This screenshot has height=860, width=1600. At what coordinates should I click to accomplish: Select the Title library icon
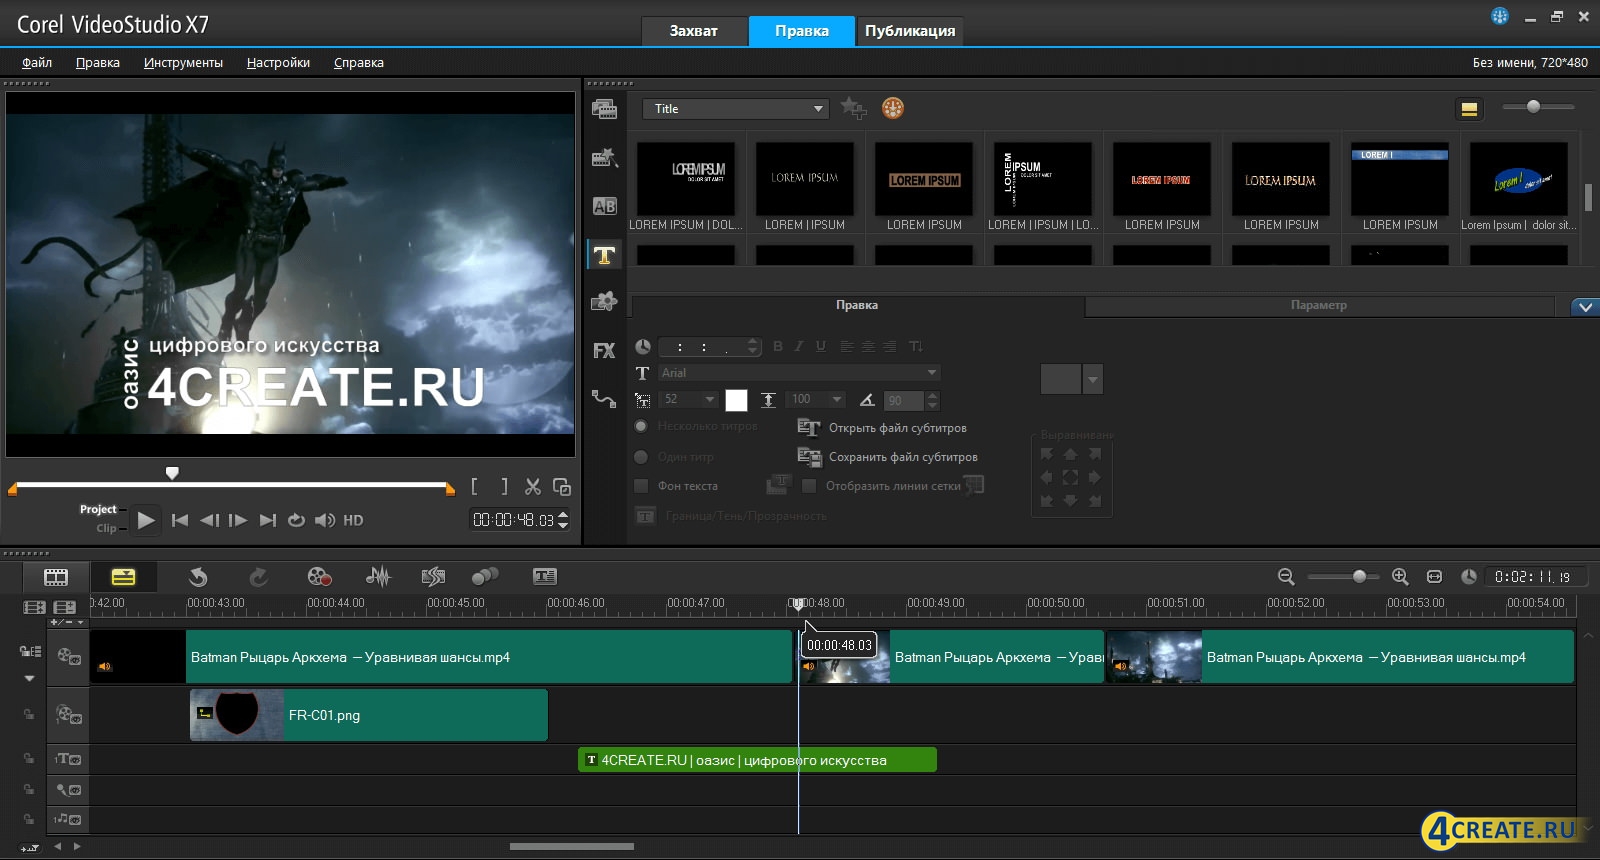[x=604, y=255]
